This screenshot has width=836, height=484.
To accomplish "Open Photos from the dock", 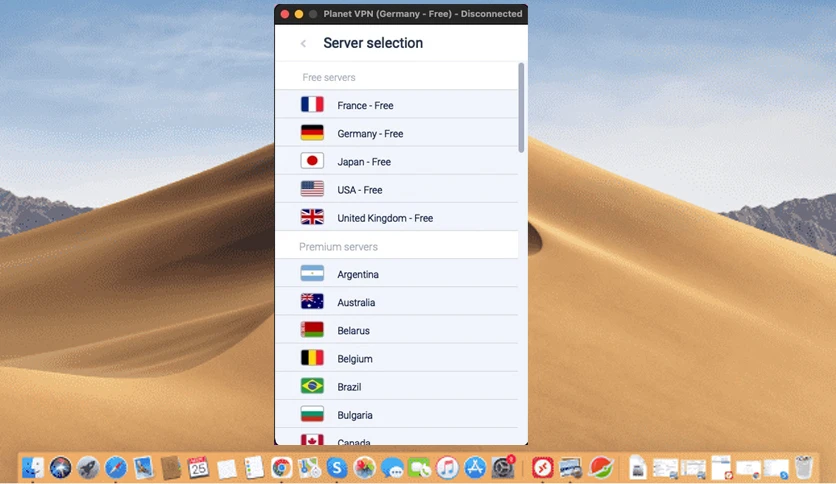I will click(365, 468).
